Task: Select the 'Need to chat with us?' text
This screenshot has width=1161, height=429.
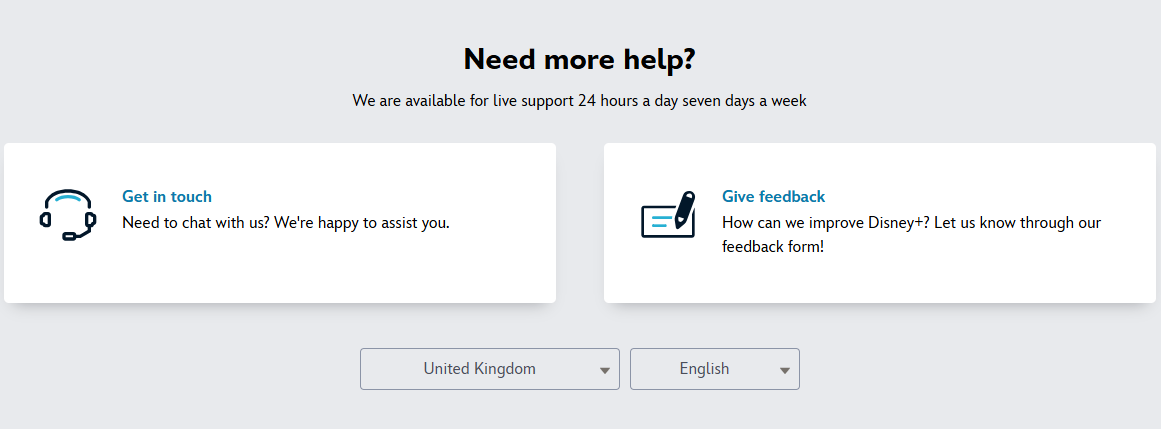Action: tap(196, 222)
